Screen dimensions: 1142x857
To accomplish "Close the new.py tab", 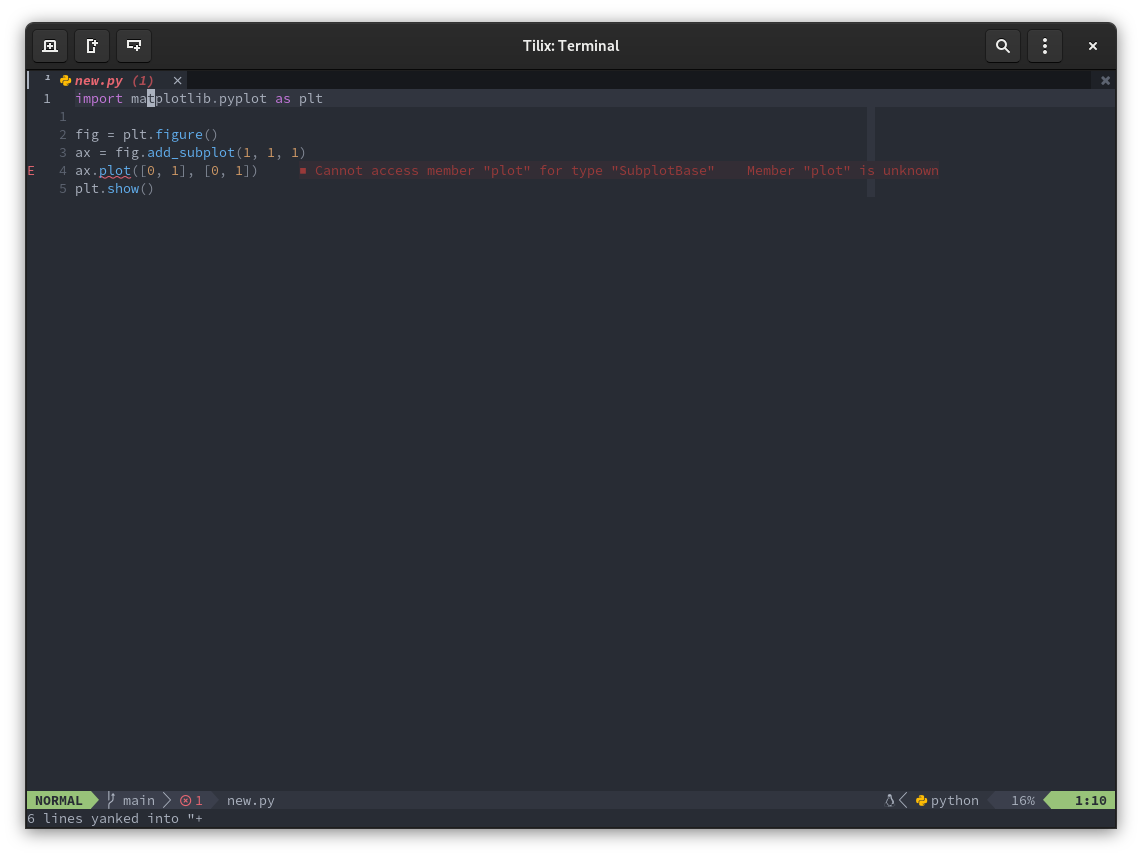I will [x=177, y=80].
